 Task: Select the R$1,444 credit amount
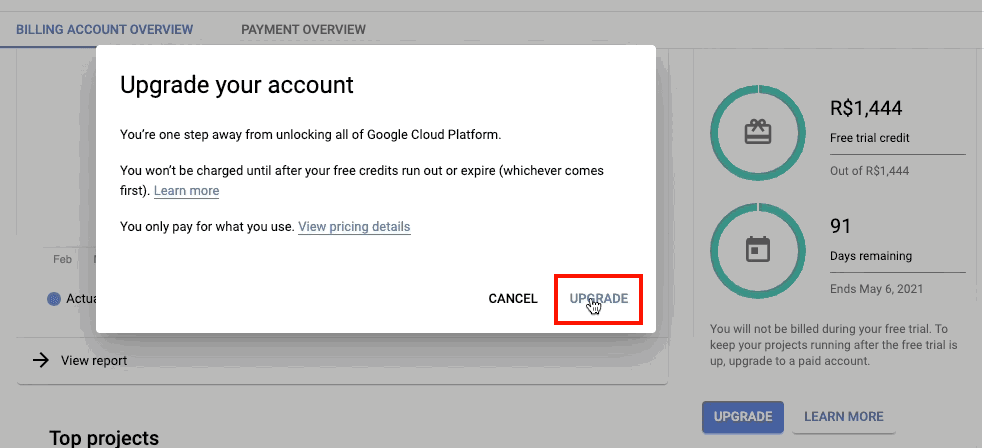click(x=866, y=109)
